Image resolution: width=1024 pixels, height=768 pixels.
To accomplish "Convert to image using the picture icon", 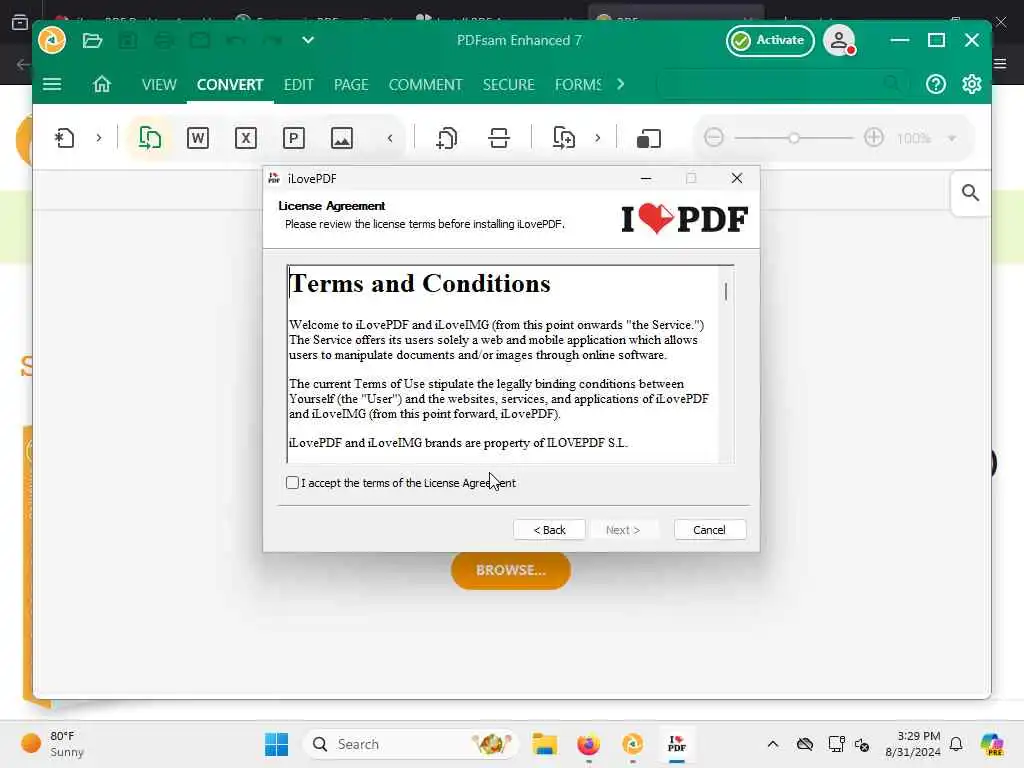I will 342,138.
